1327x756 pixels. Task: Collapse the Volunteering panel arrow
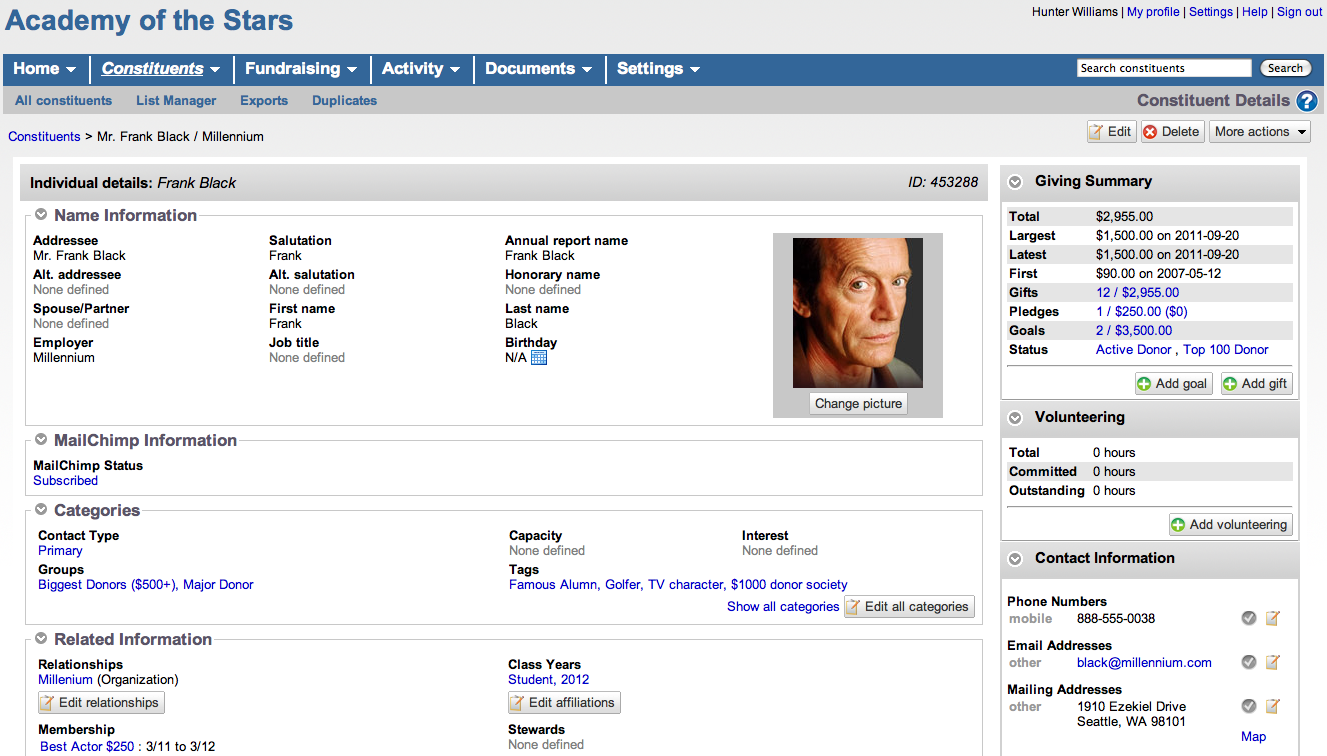[1015, 418]
